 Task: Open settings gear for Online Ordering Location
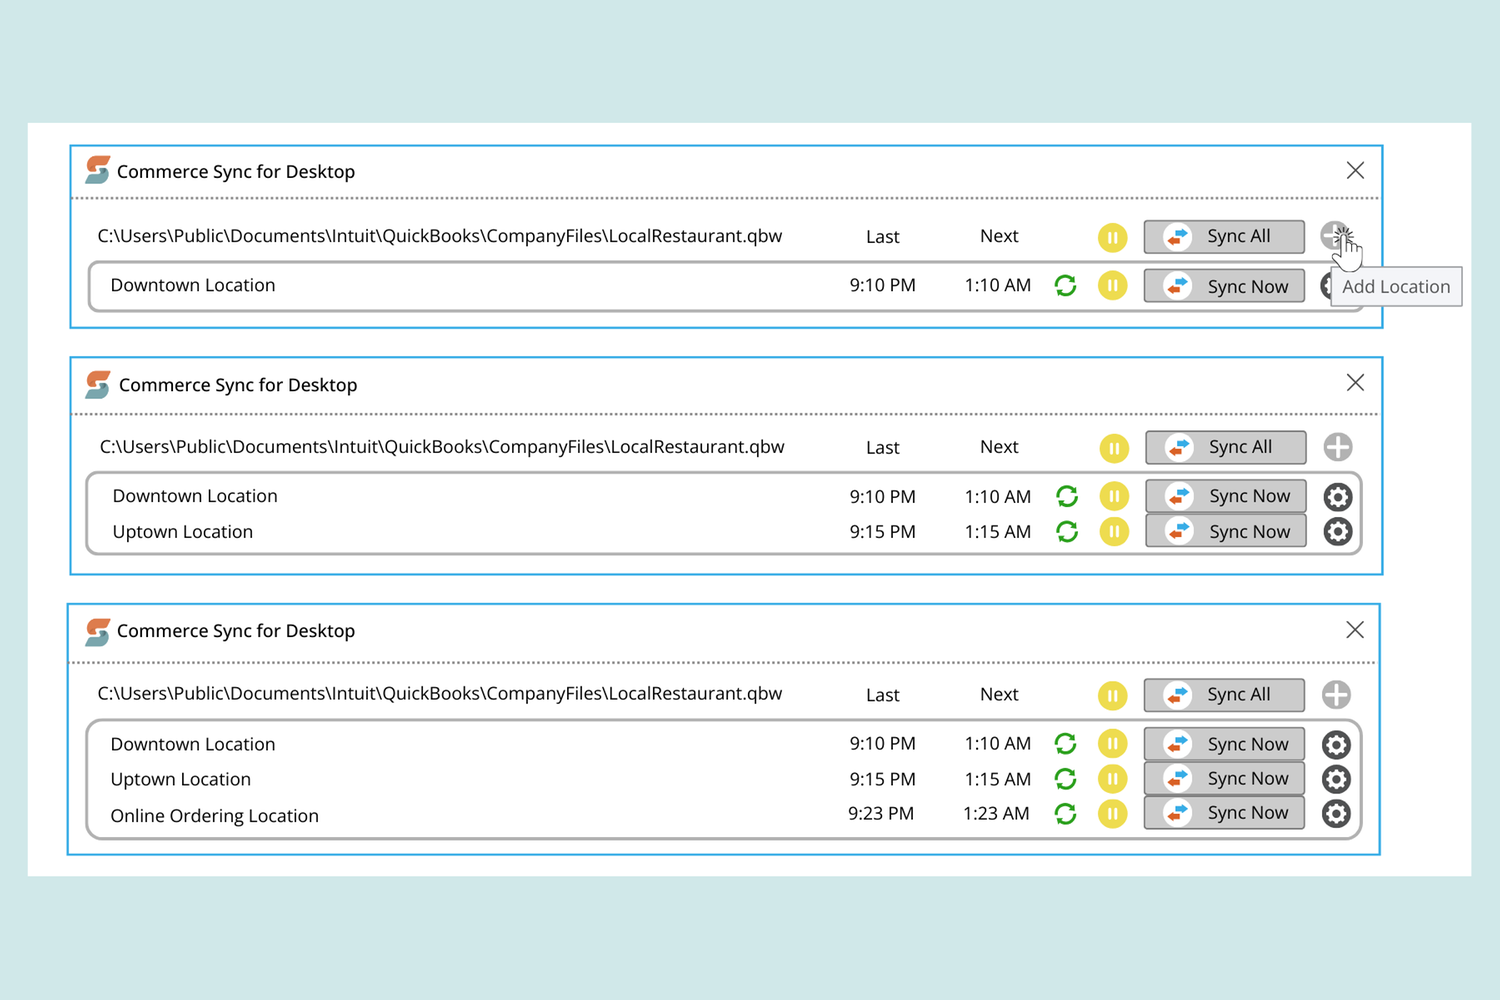pyautogui.click(x=1336, y=814)
